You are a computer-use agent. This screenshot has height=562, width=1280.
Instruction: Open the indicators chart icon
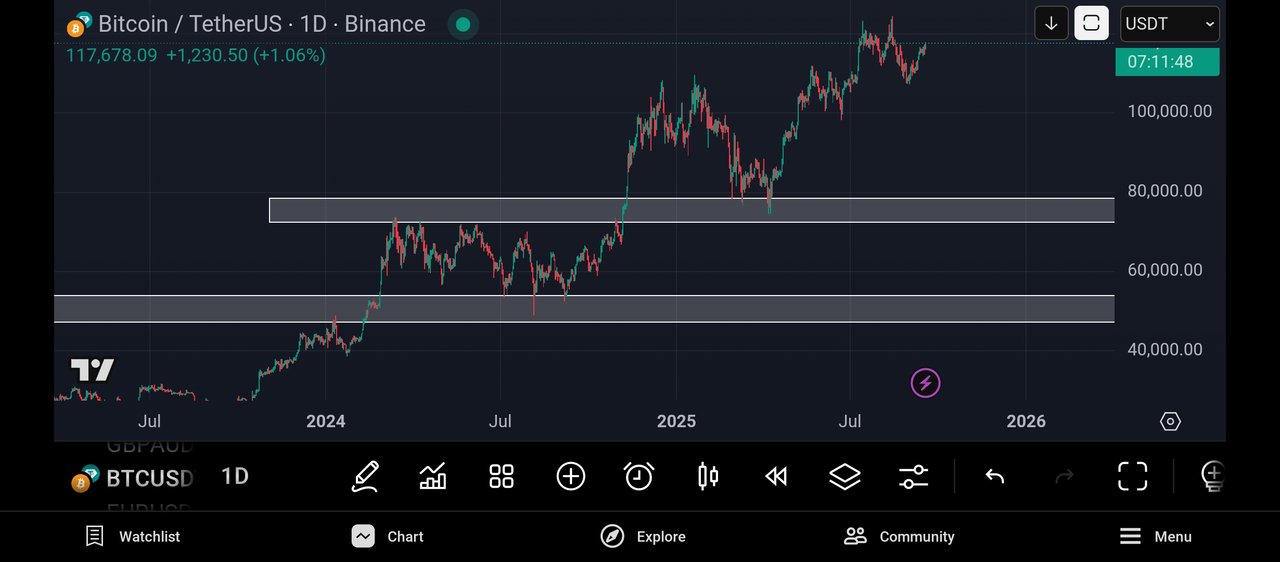pyautogui.click(x=433, y=476)
